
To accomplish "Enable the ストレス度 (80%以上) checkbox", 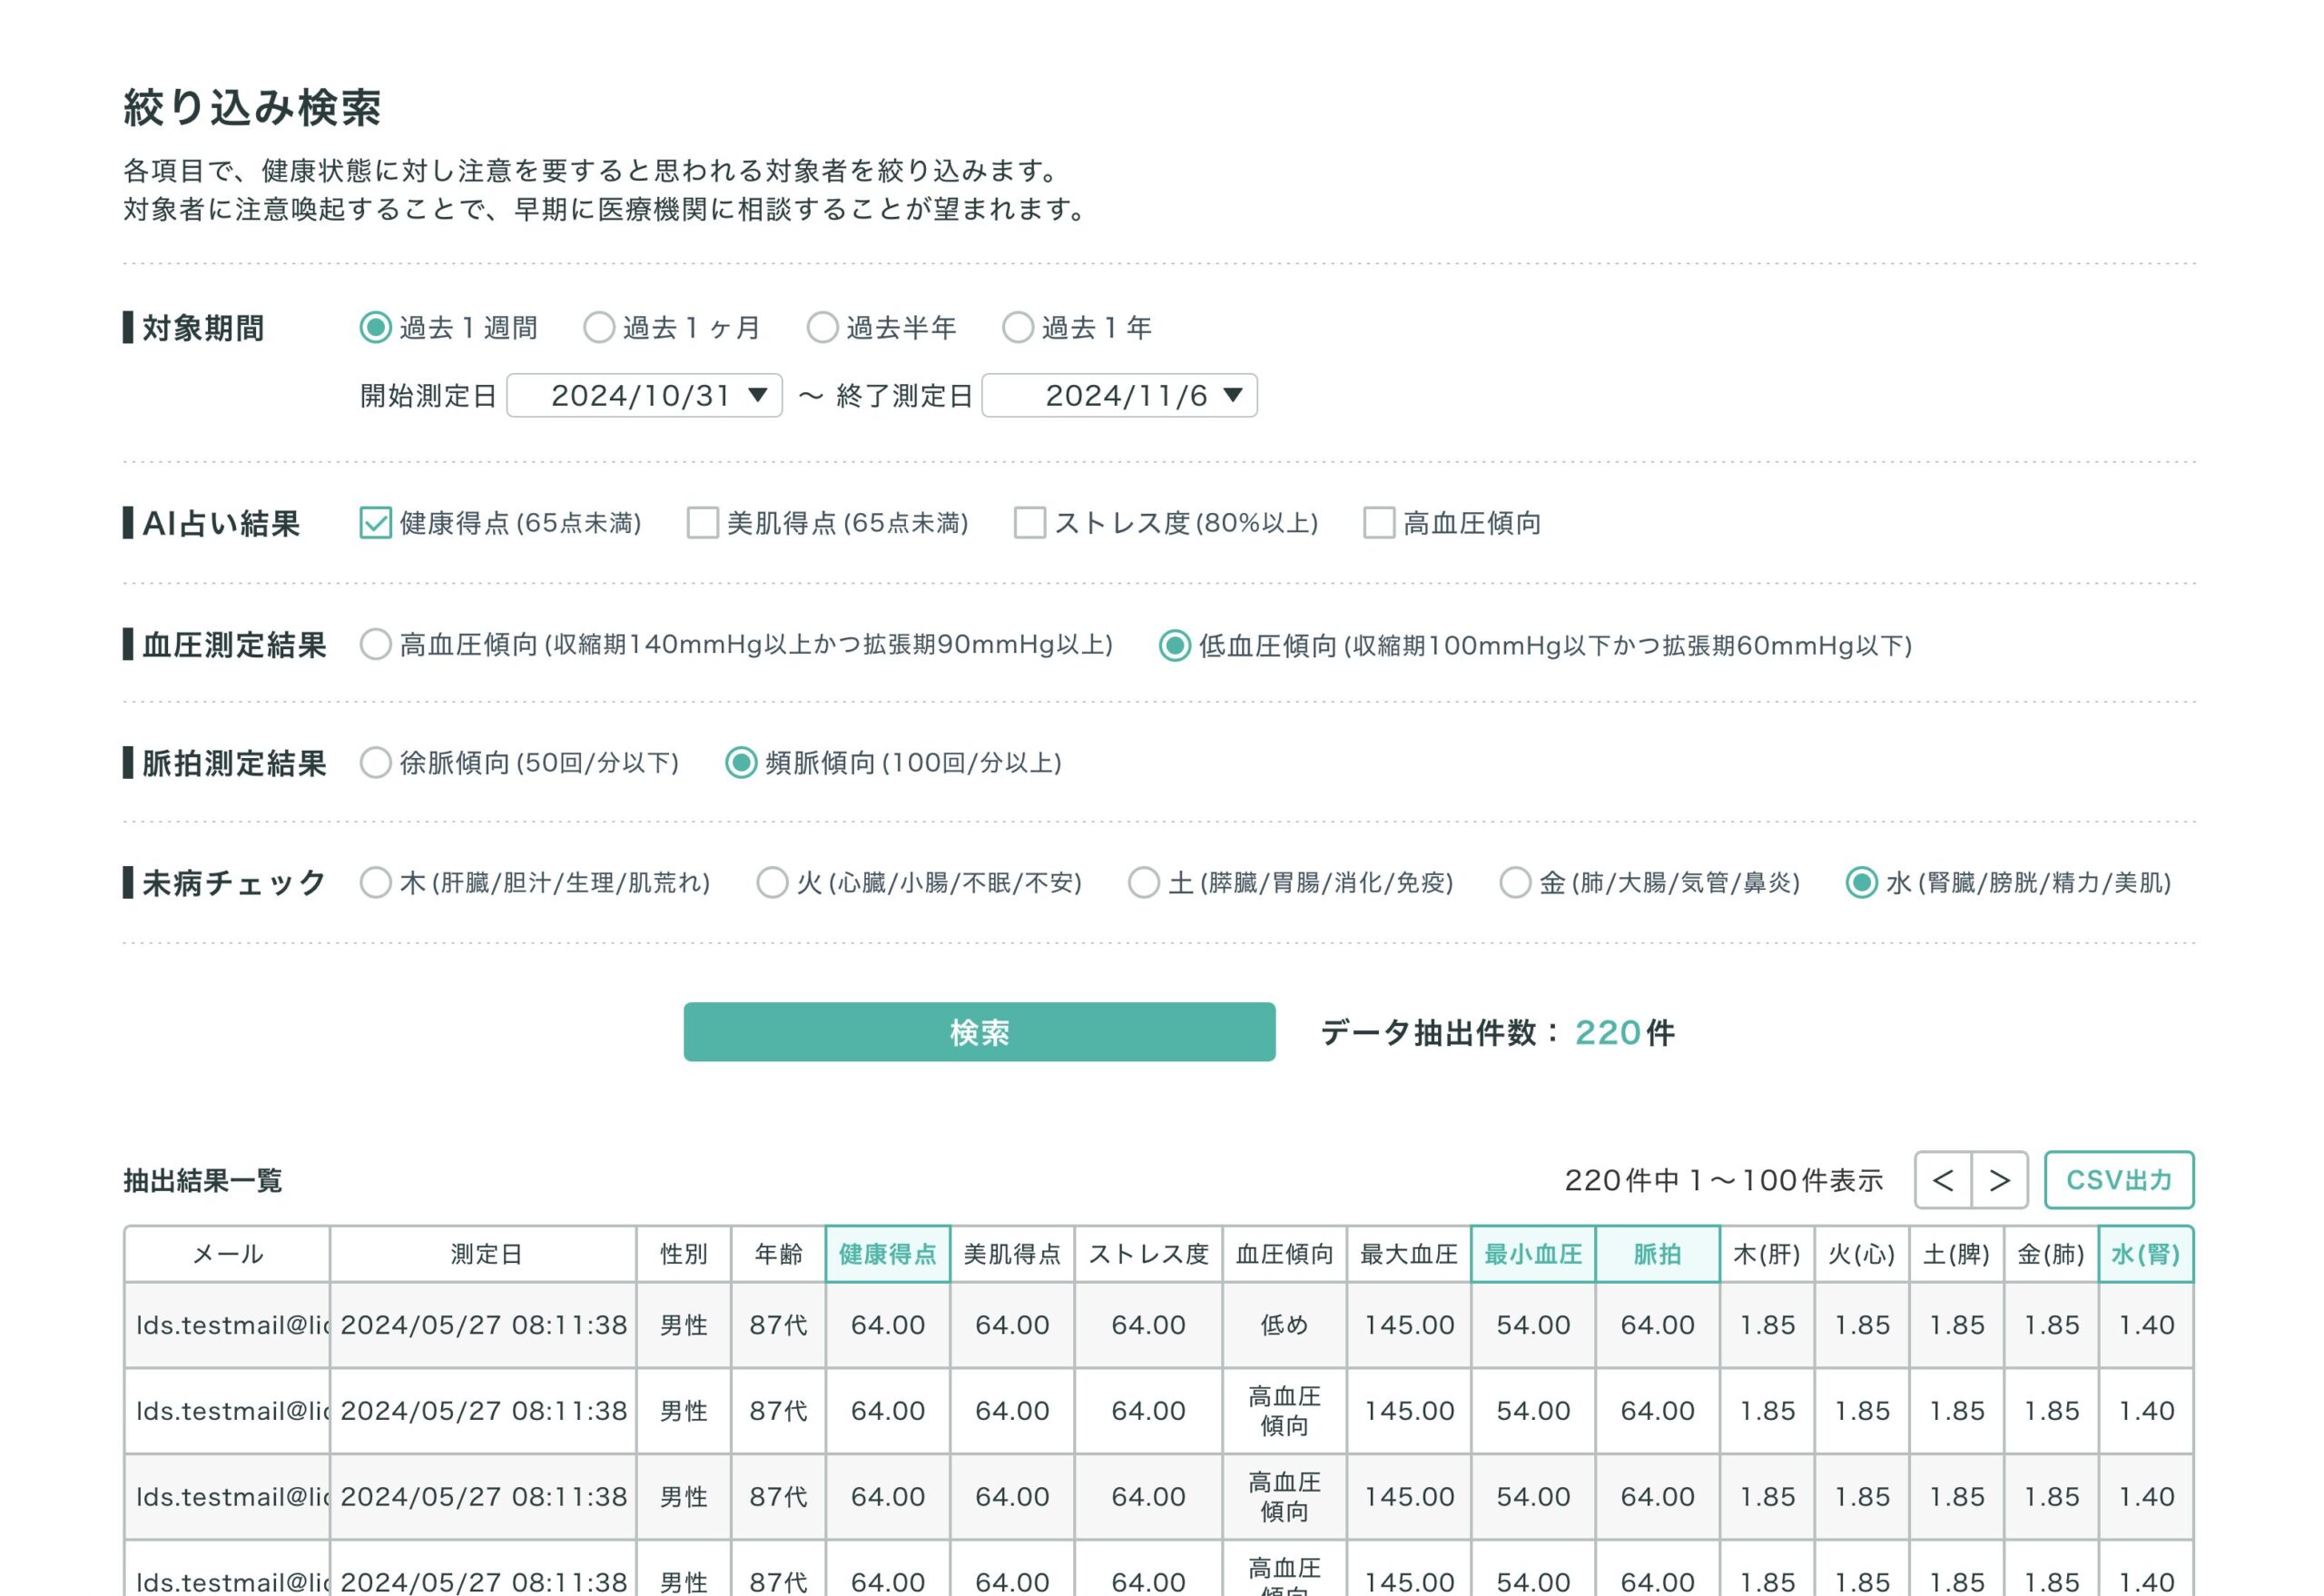I will [1029, 523].
